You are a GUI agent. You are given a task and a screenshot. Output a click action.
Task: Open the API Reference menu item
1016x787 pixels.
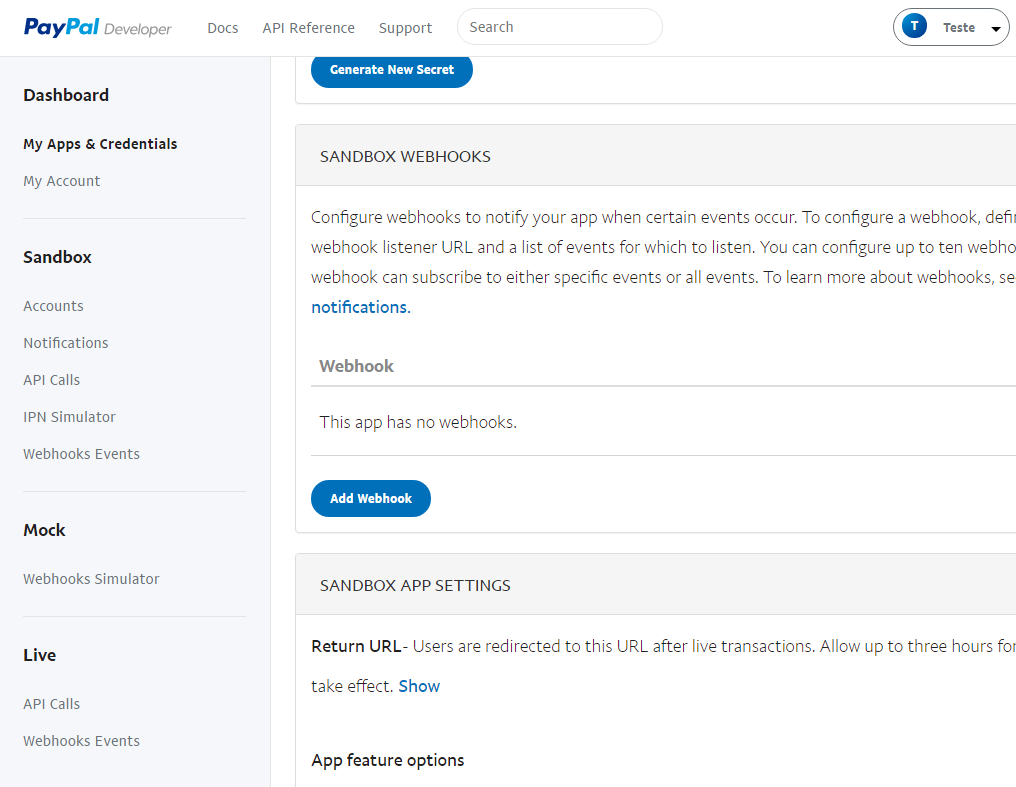coord(308,28)
